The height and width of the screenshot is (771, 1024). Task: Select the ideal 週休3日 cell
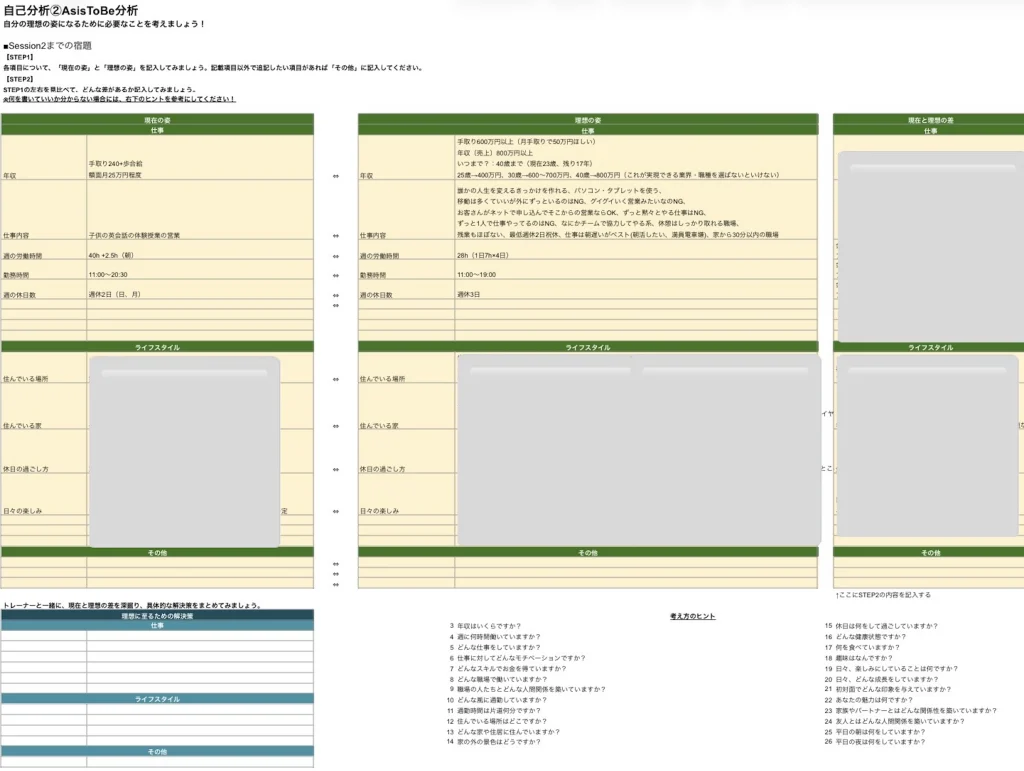[x=470, y=295]
